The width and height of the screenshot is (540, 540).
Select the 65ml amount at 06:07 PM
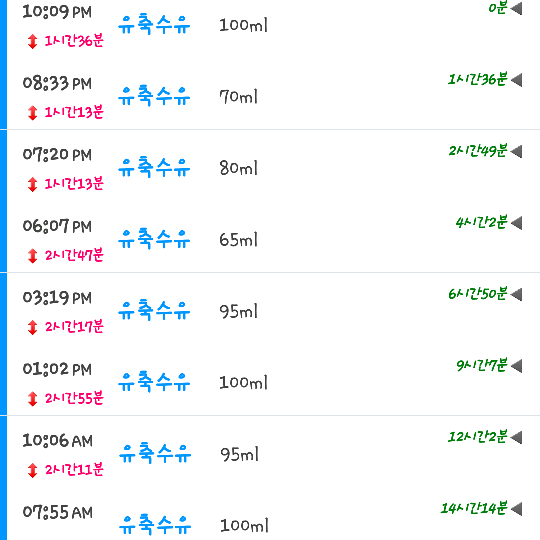[x=238, y=239]
